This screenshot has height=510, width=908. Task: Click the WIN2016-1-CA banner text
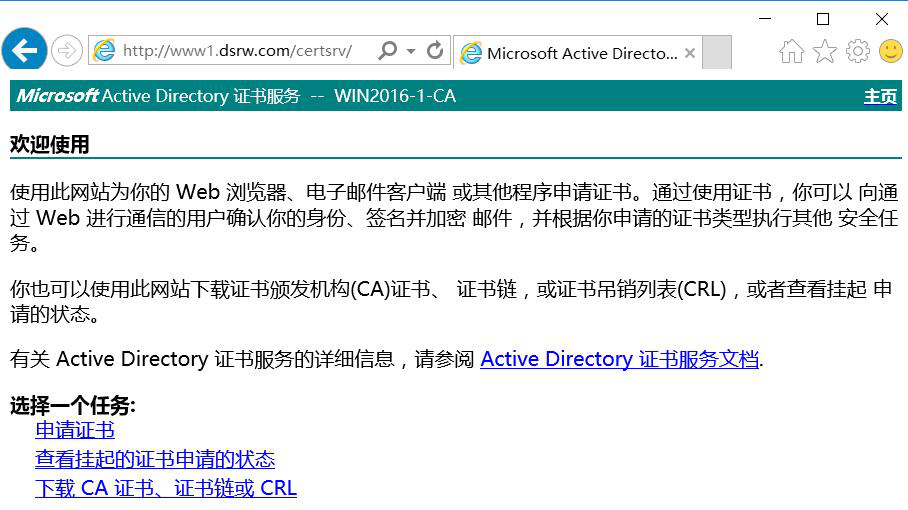(x=395, y=96)
